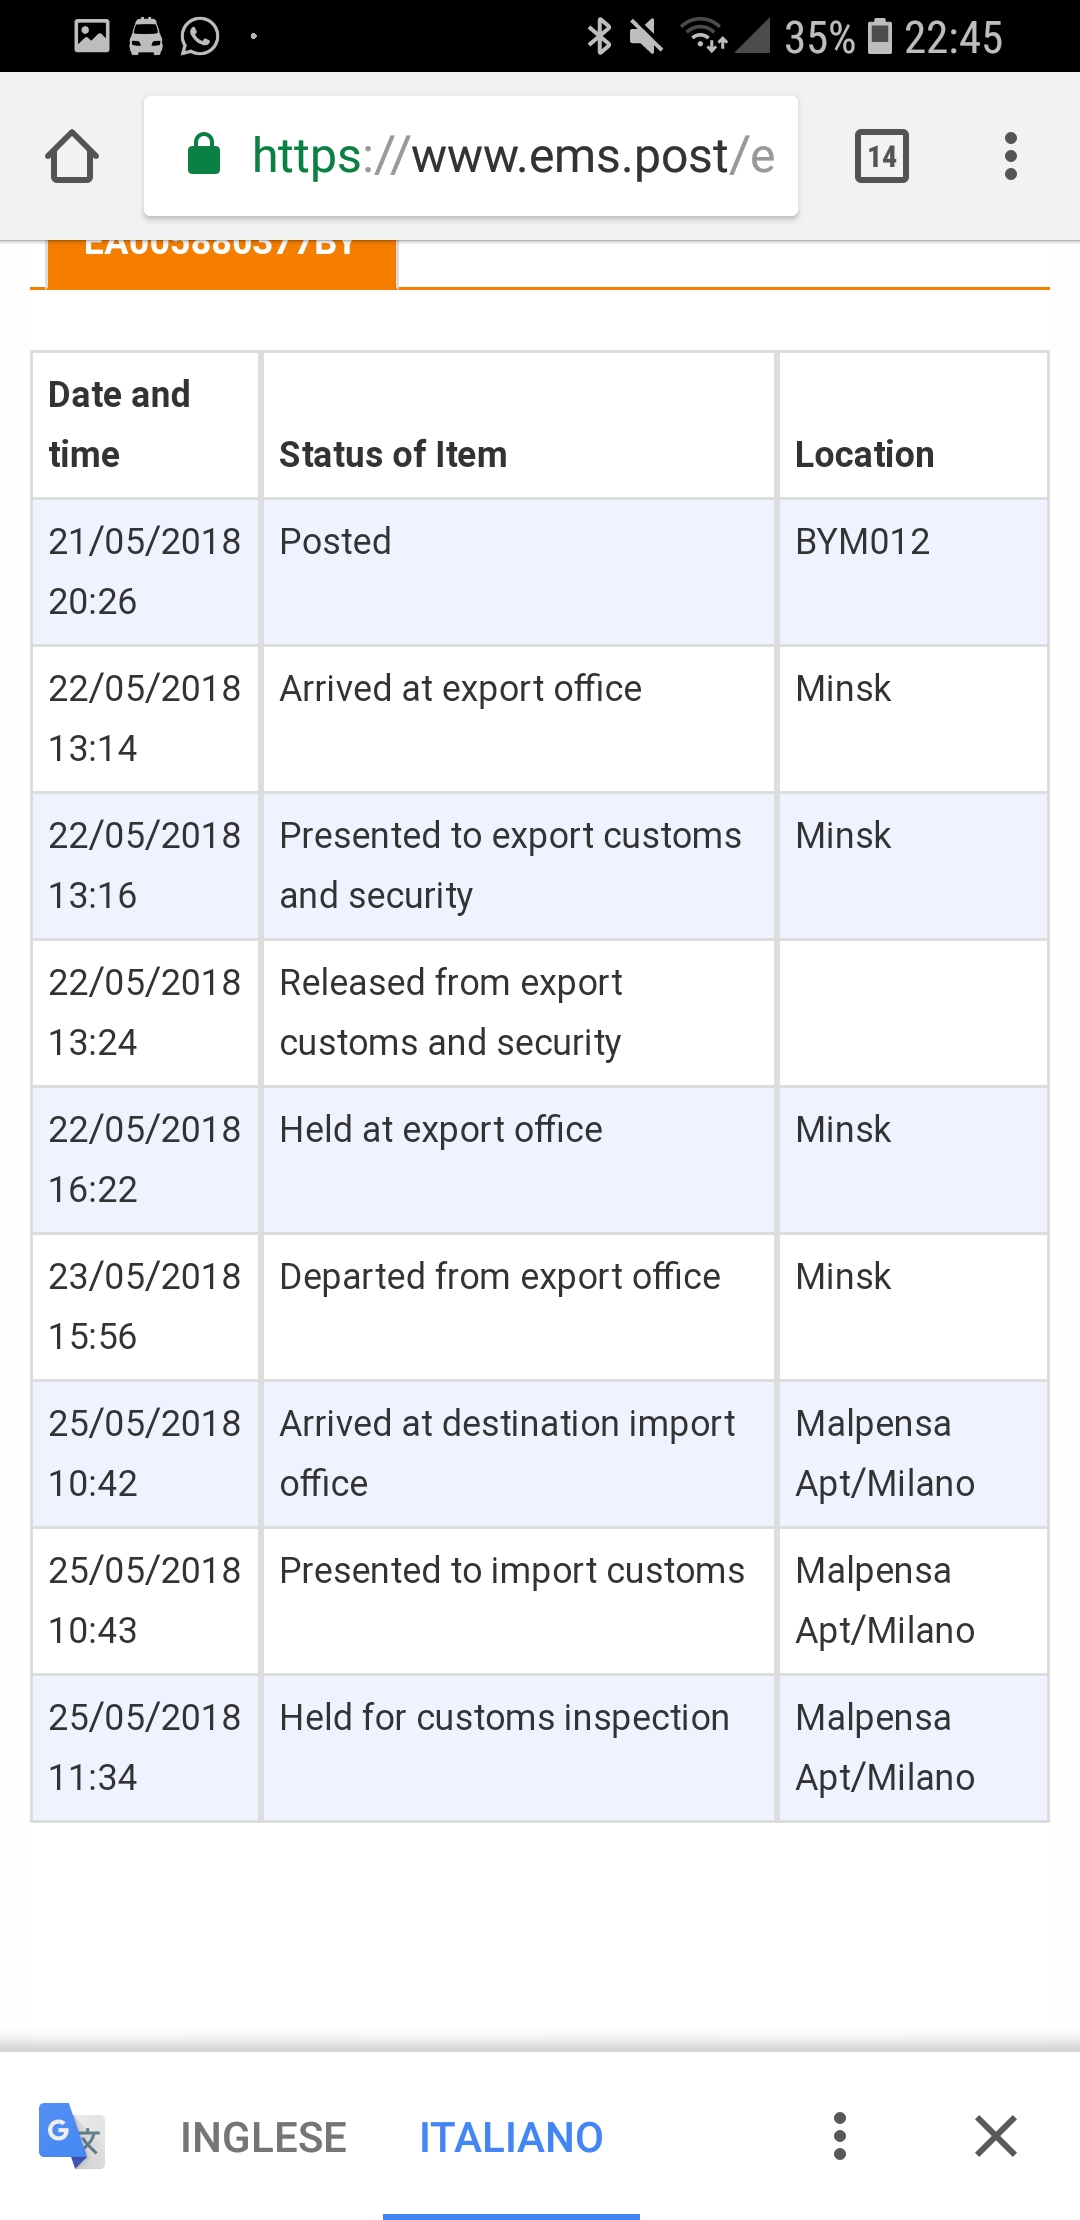This screenshot has width=1080, height=2220.
Task: Open translate bar options menu
Action: (x=840, y=2136)
